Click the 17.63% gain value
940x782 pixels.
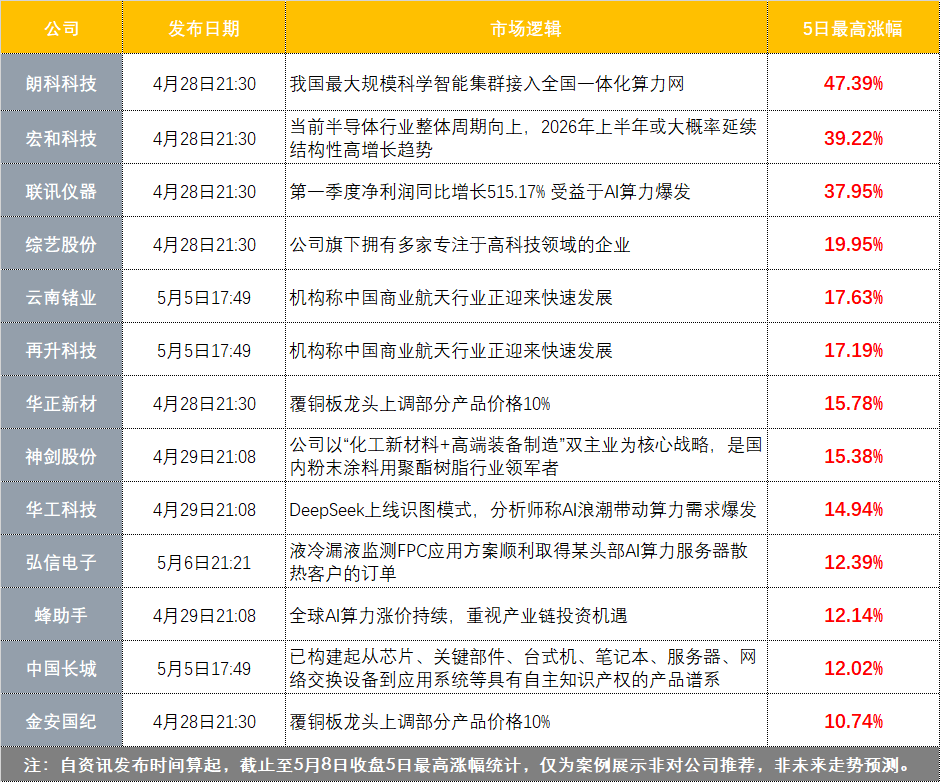(x=853, y=297)
